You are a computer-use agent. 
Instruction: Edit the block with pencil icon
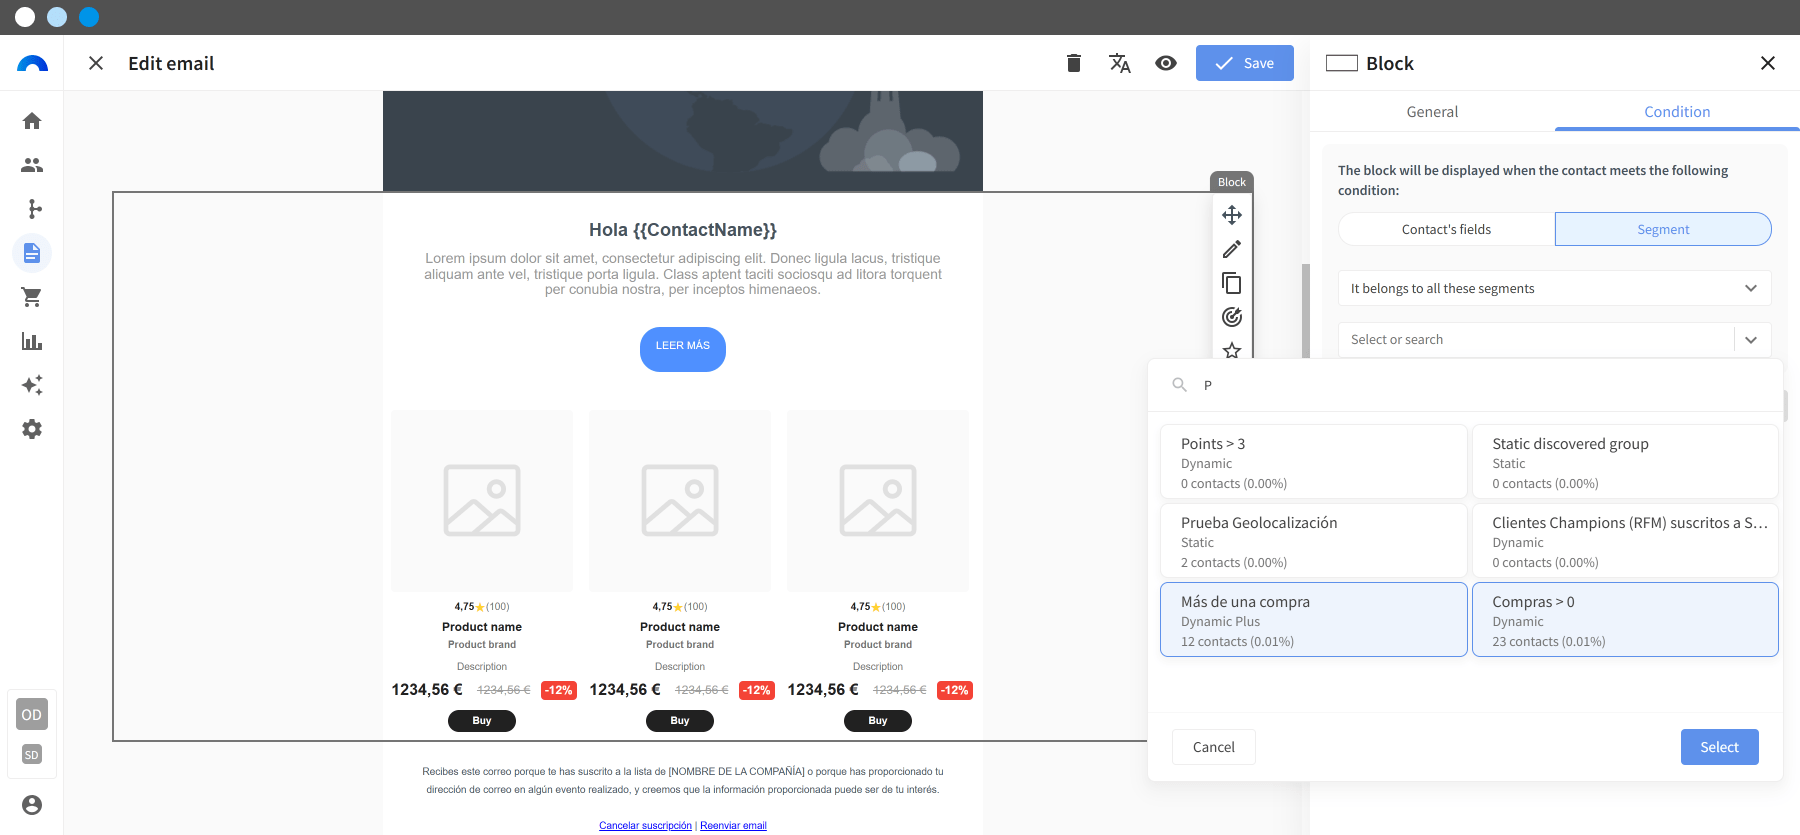(1232, 249)
